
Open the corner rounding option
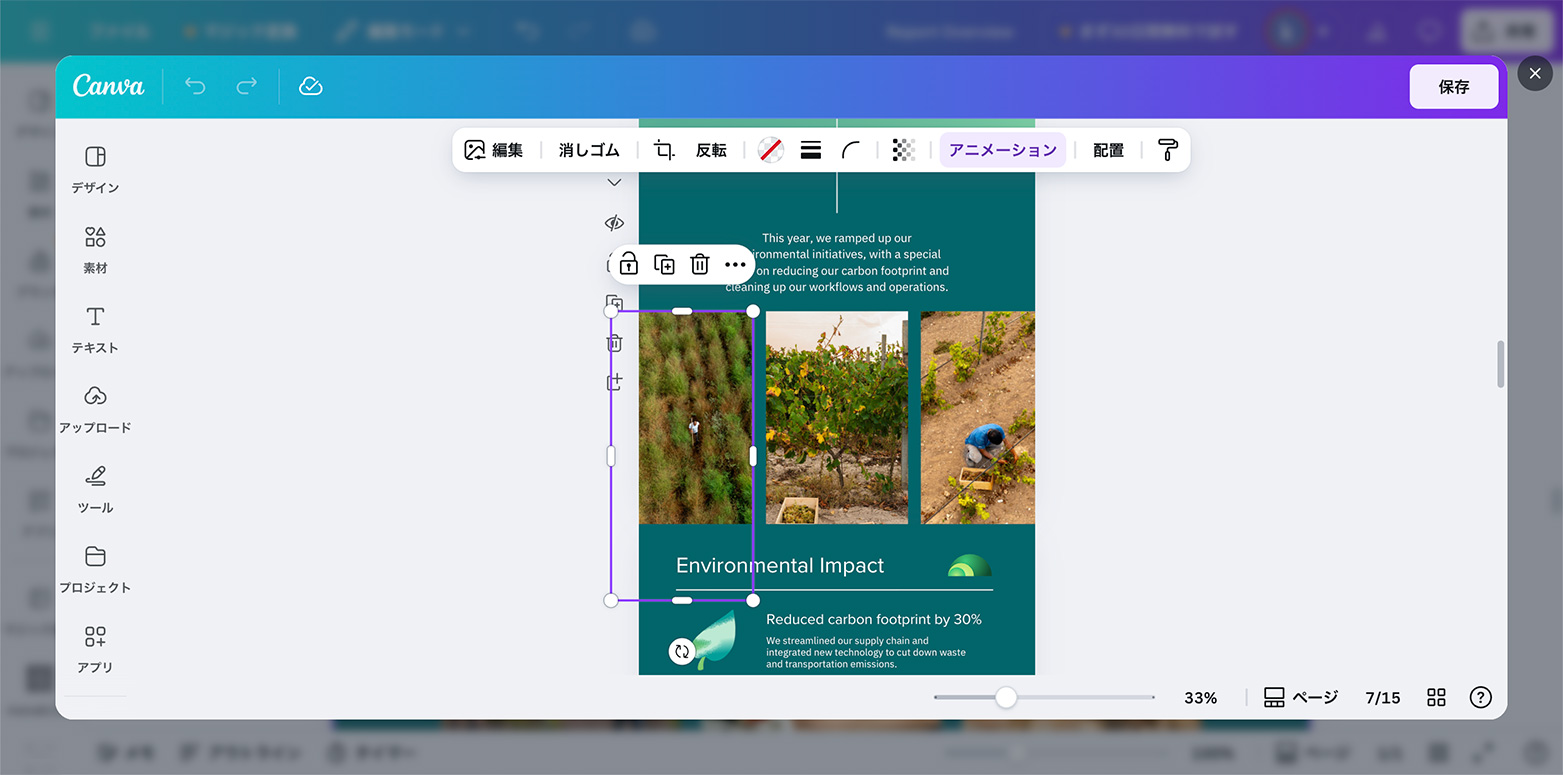pos(850,150)
